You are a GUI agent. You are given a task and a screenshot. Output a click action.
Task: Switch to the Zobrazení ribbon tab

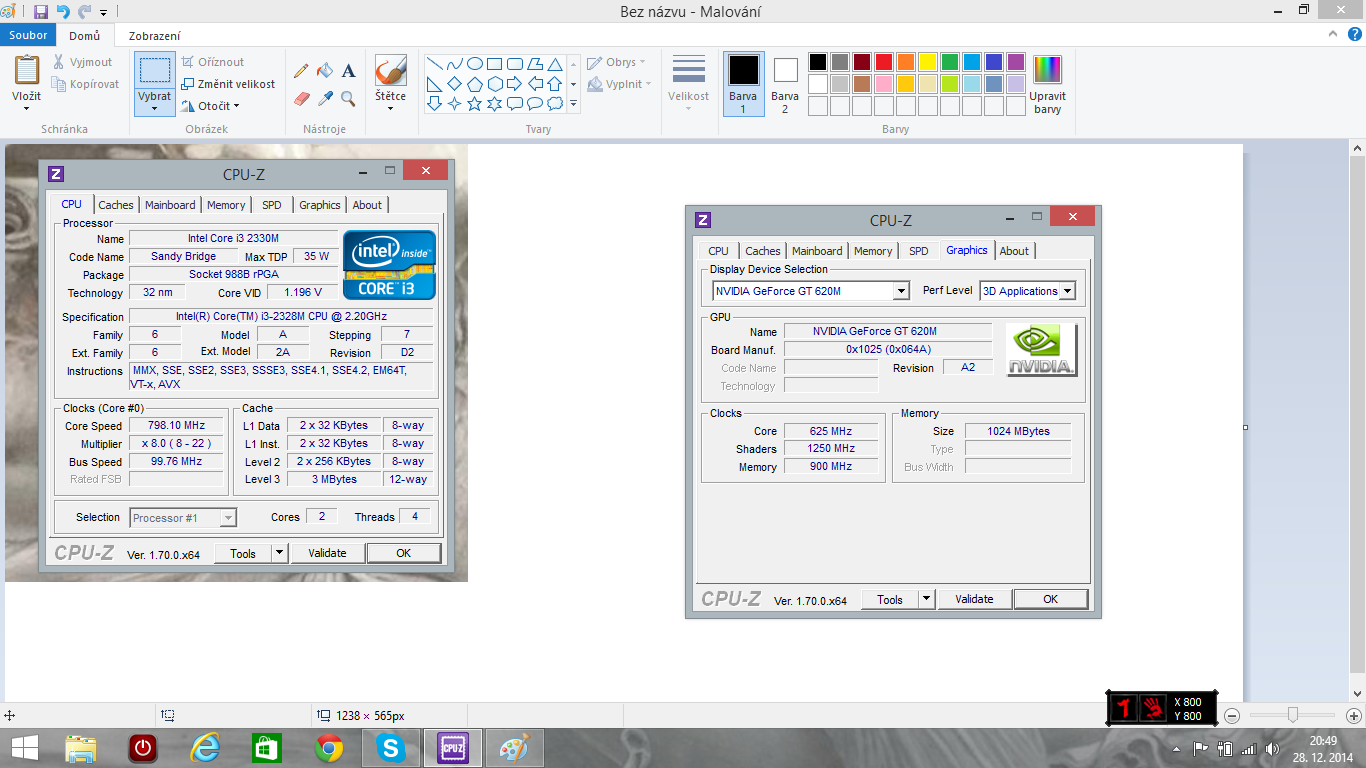pyautogui.click(x=154, y=36)
